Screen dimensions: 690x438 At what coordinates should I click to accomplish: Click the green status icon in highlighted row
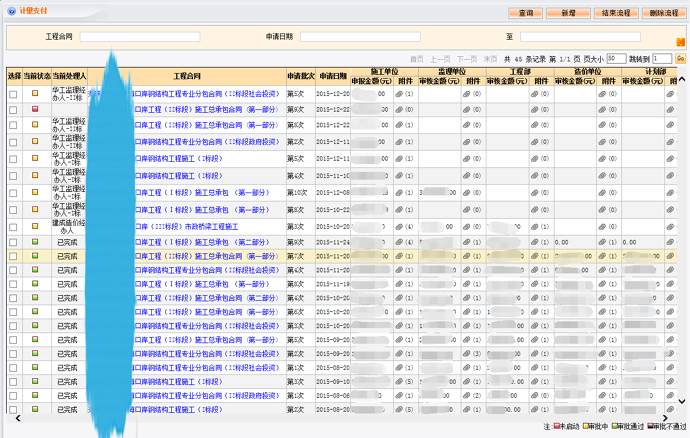click(35, 256)
